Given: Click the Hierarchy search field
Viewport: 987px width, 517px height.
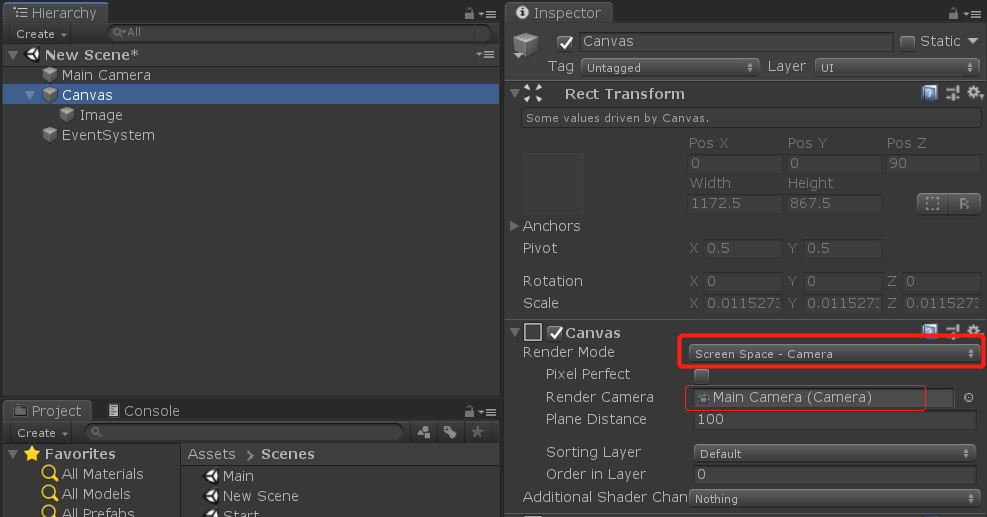Looking at the screenshot, I should (299, 32).
